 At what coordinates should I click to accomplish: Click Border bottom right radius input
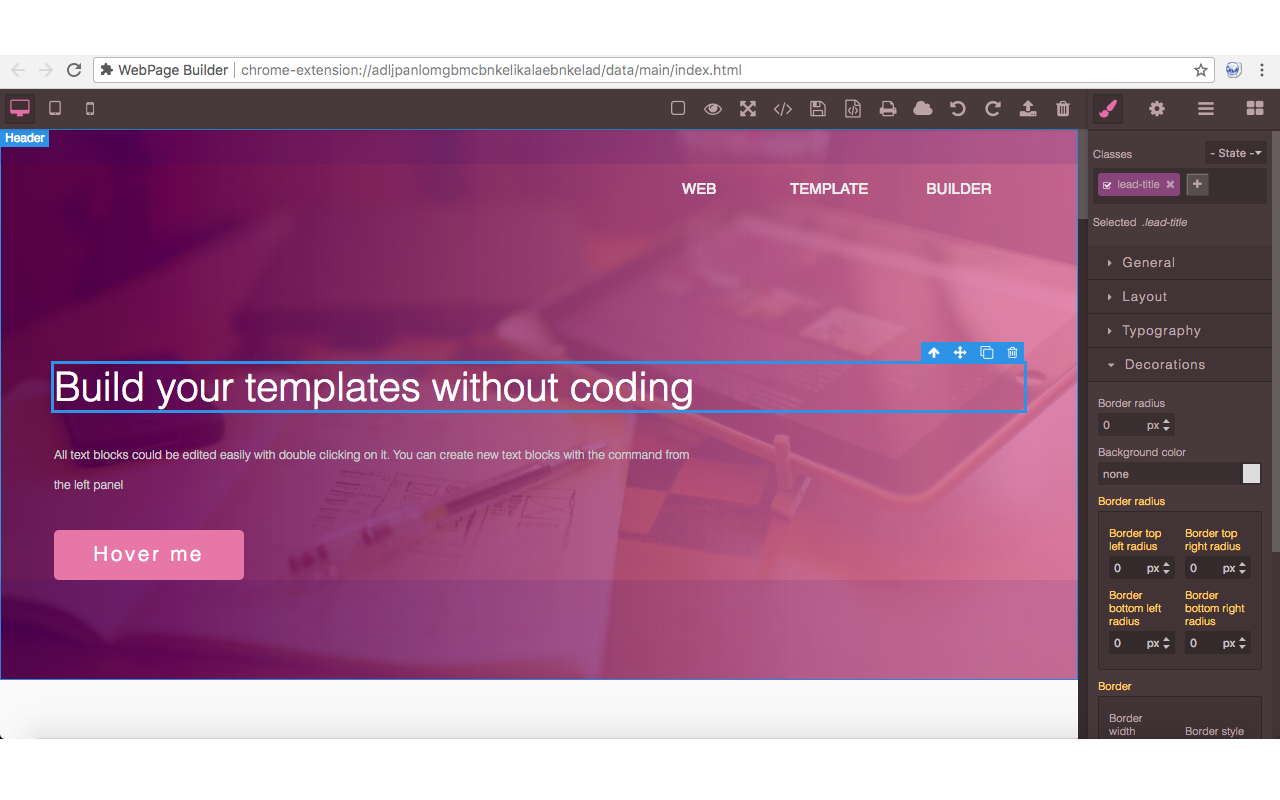[1202, 643]
